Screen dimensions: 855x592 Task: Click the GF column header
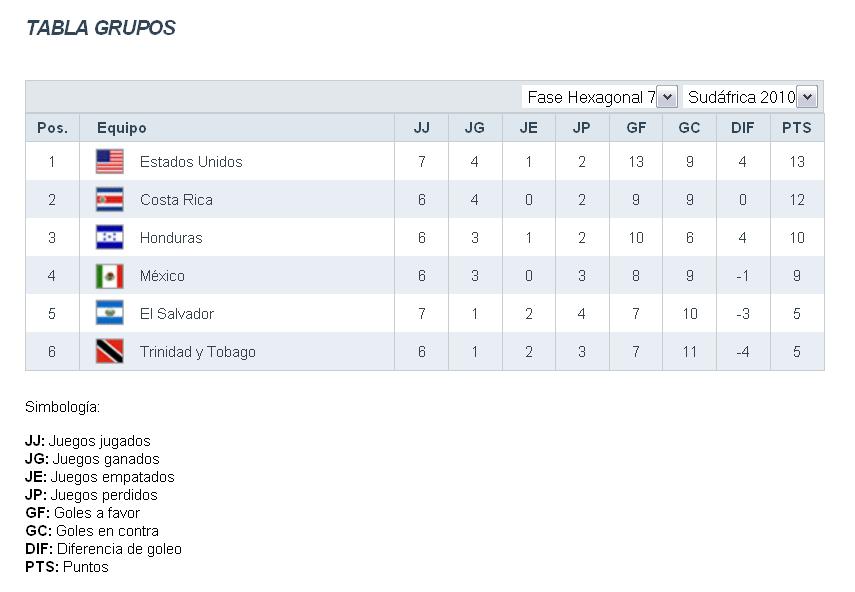[x=635, y=128]
